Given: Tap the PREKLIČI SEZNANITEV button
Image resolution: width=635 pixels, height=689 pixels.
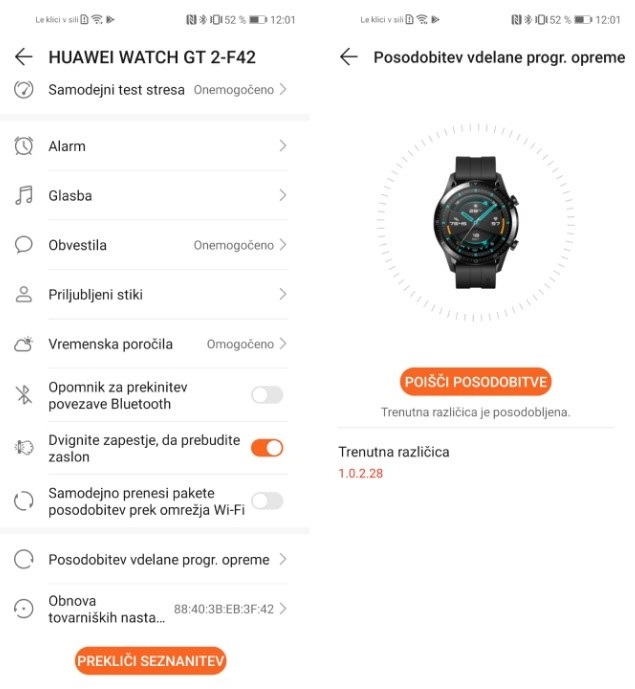Looking at the screenshot, I should [151, 660].
